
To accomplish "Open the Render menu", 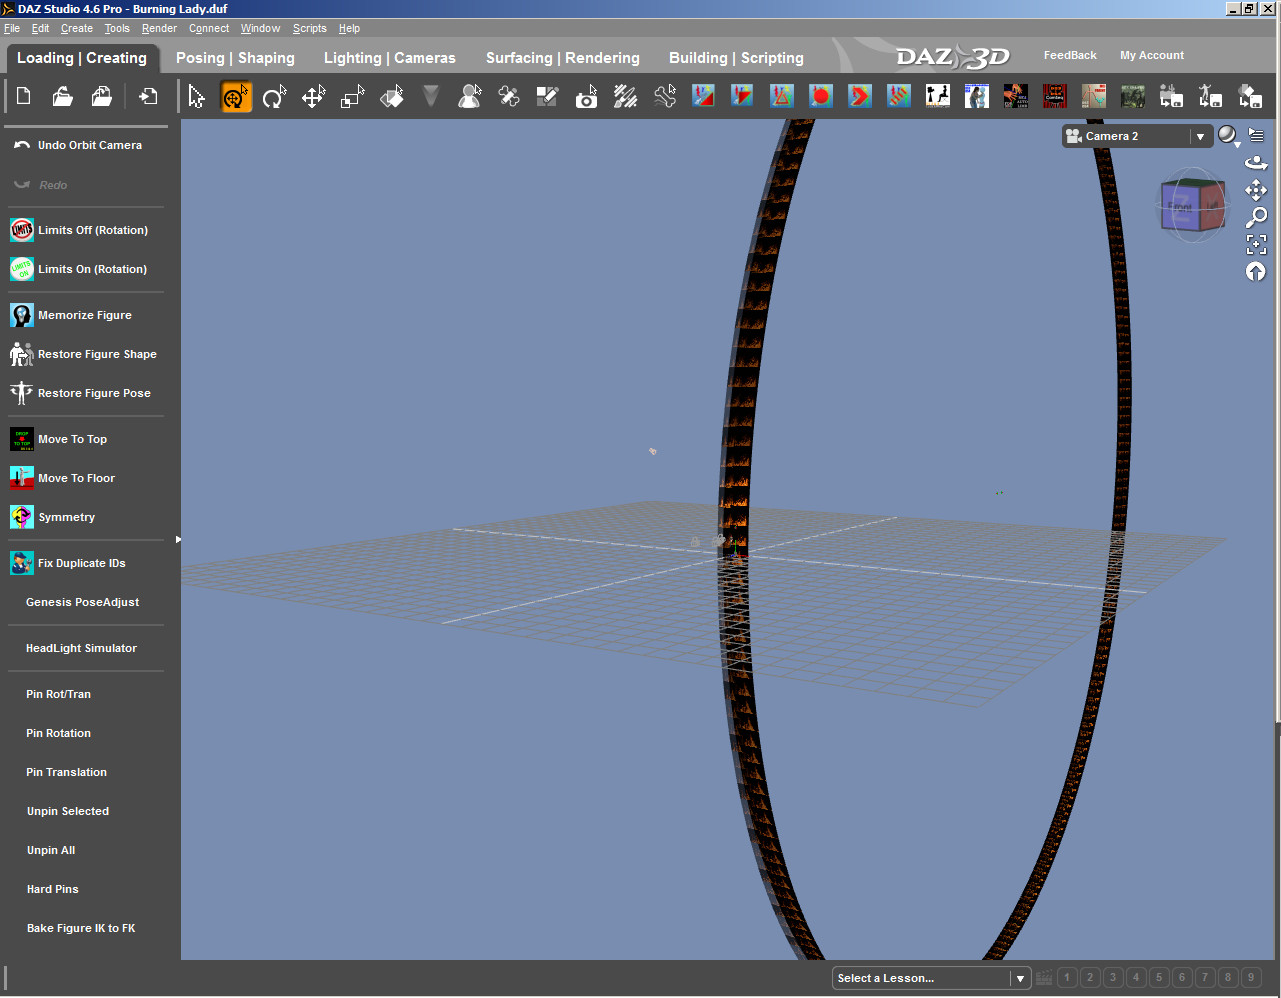I will pyautogui.click(x=159, y=28).
